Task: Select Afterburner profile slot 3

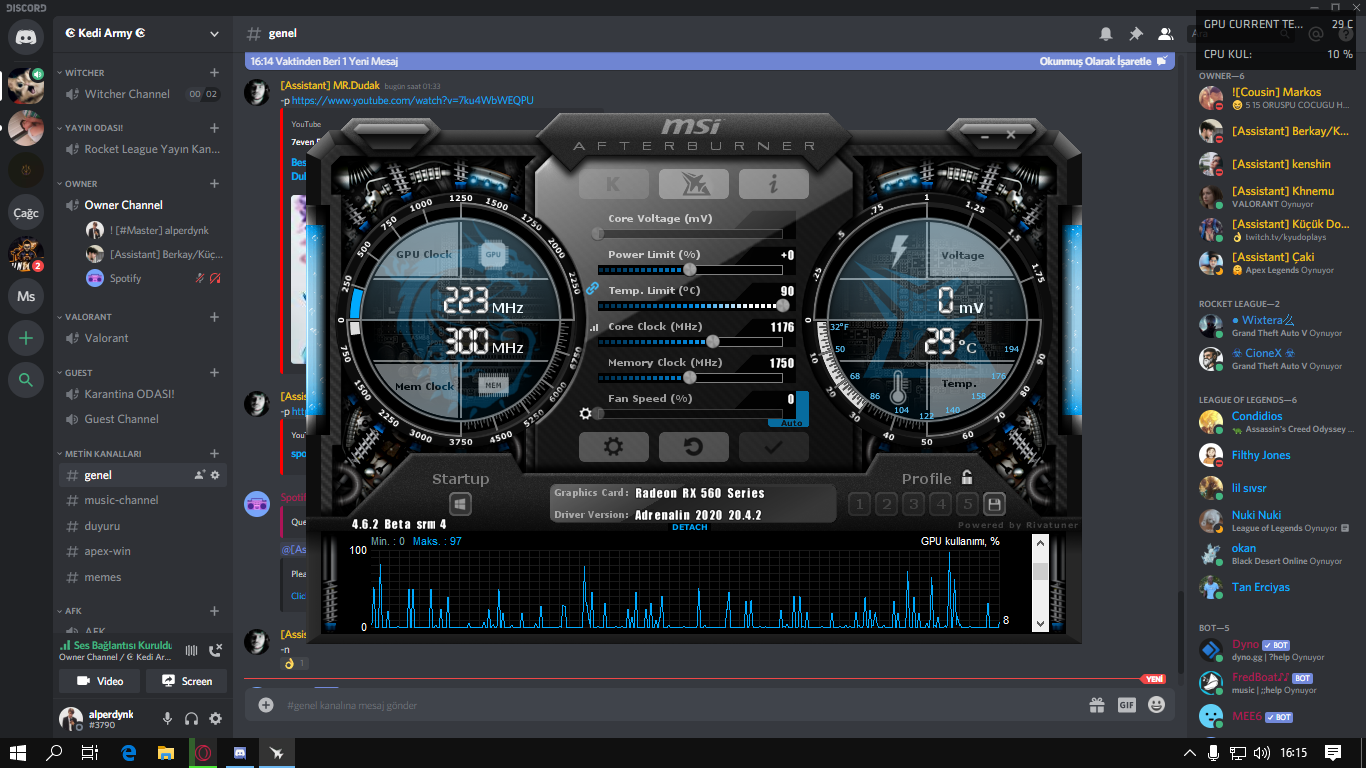Action: (x=913, y=504)
